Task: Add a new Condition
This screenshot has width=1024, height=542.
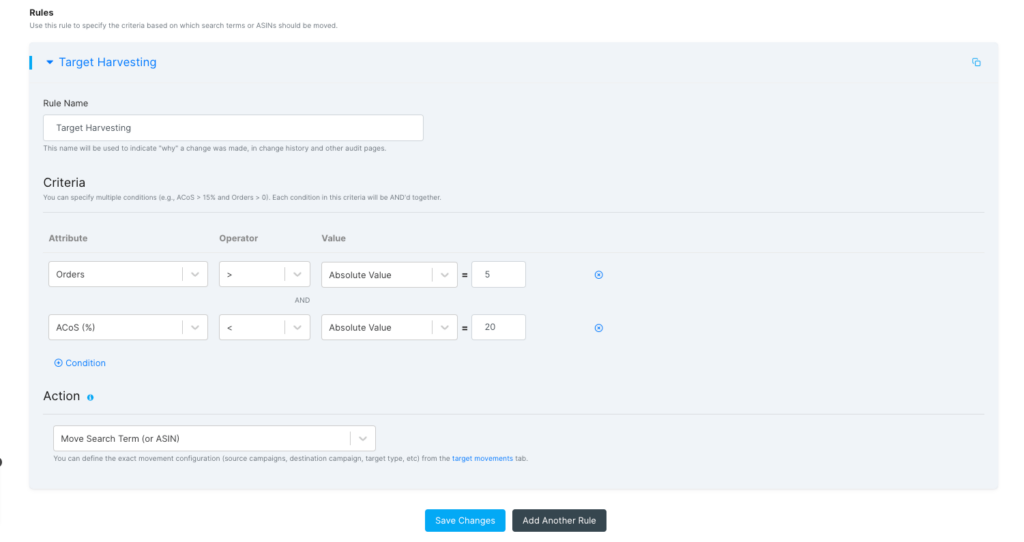Action: coord(80,363)
